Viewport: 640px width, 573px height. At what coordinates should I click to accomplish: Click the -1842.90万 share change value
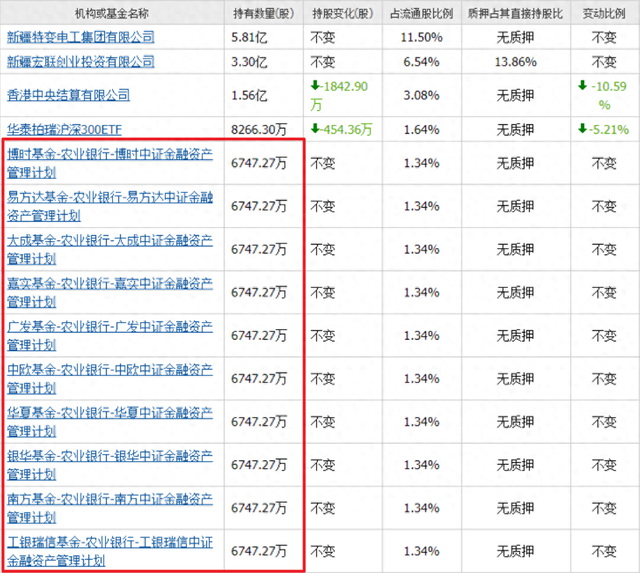[339, 96]
